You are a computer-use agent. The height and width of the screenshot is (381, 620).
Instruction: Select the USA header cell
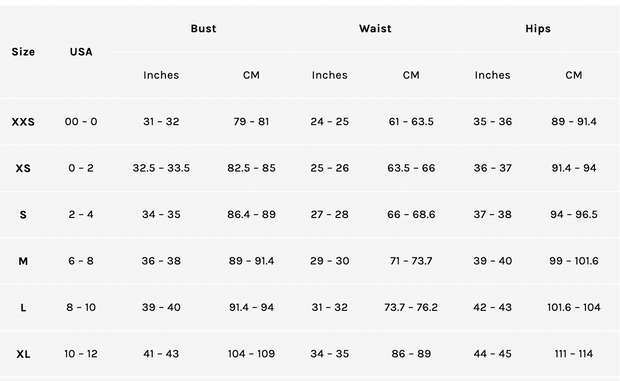(81, 52)
